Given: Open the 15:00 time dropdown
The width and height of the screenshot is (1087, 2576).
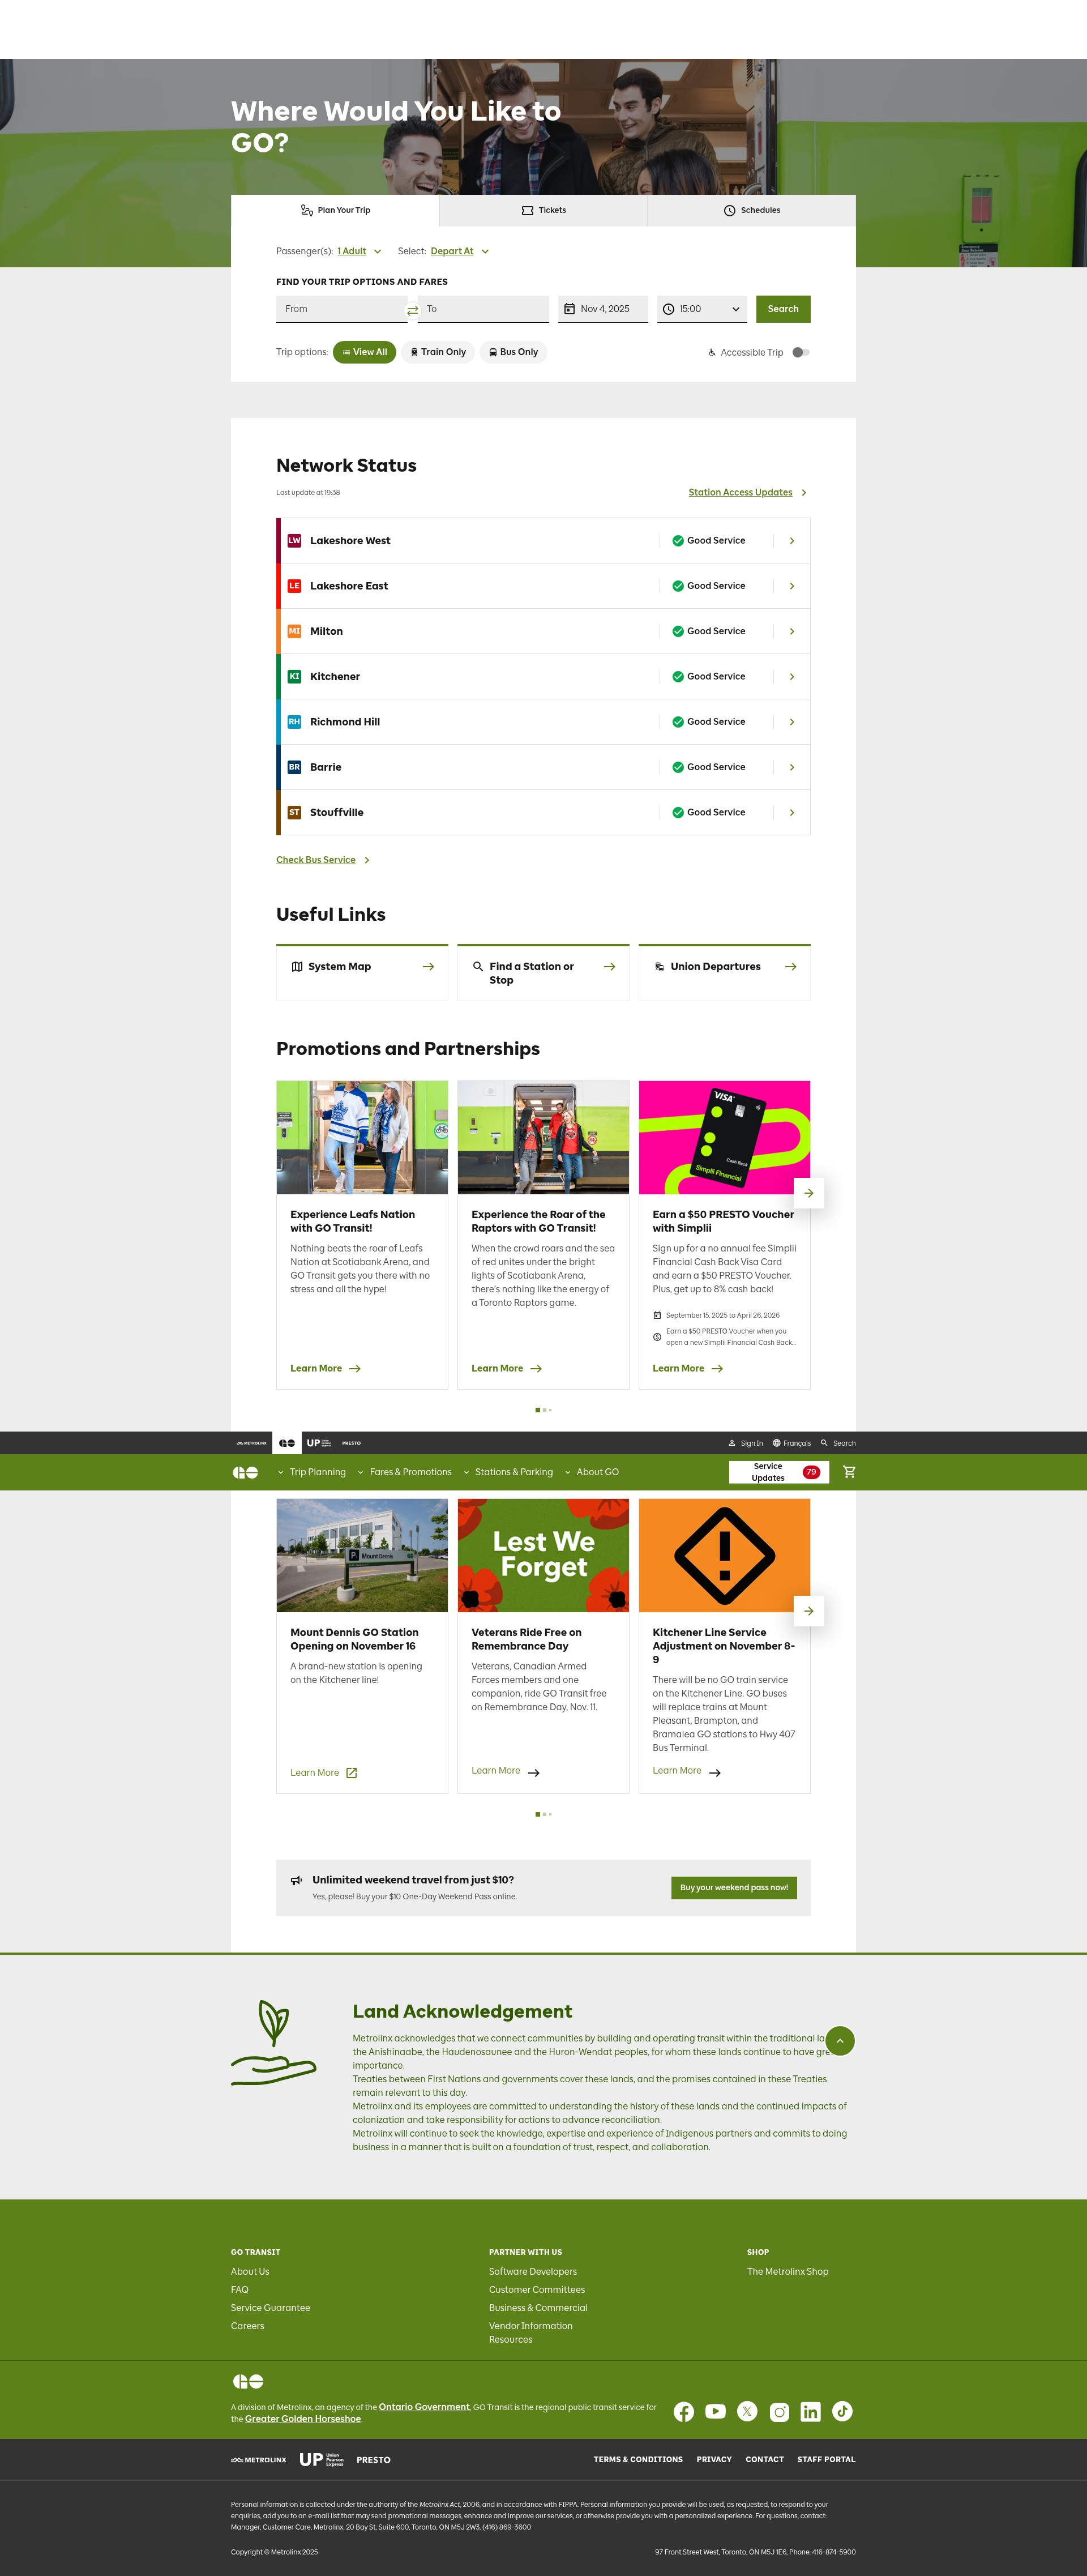Looking at the screenshot, I should coord(702,309).
